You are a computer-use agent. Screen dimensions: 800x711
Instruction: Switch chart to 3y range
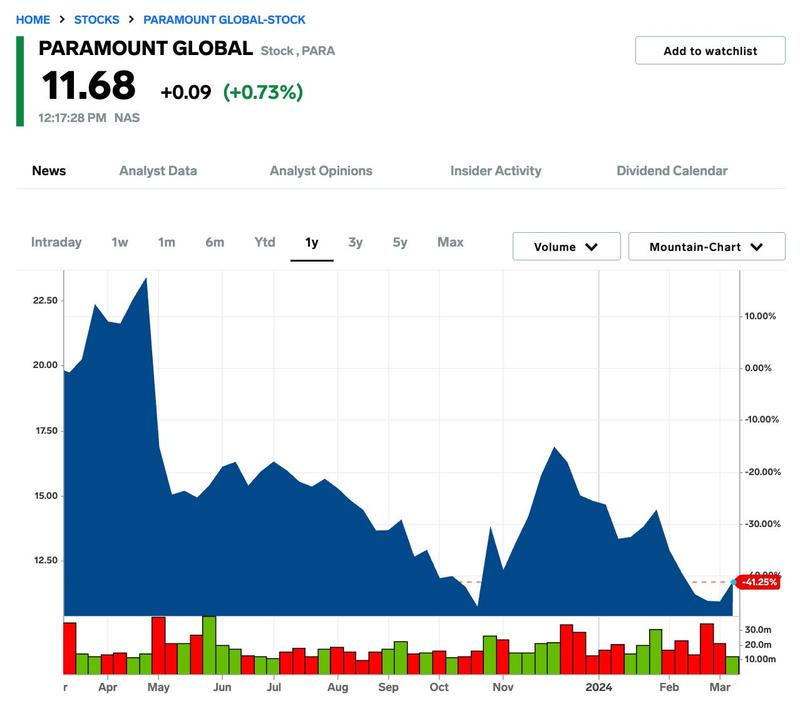(x=356, y=242)
